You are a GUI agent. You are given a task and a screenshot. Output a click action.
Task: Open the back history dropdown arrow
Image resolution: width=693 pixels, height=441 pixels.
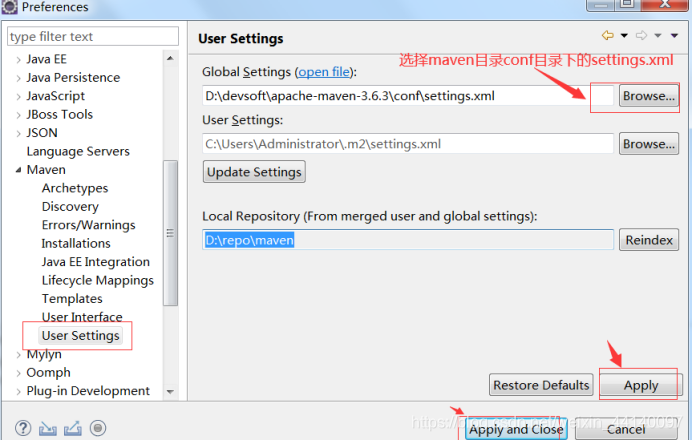pyautogui.click(x=624, y=35)
